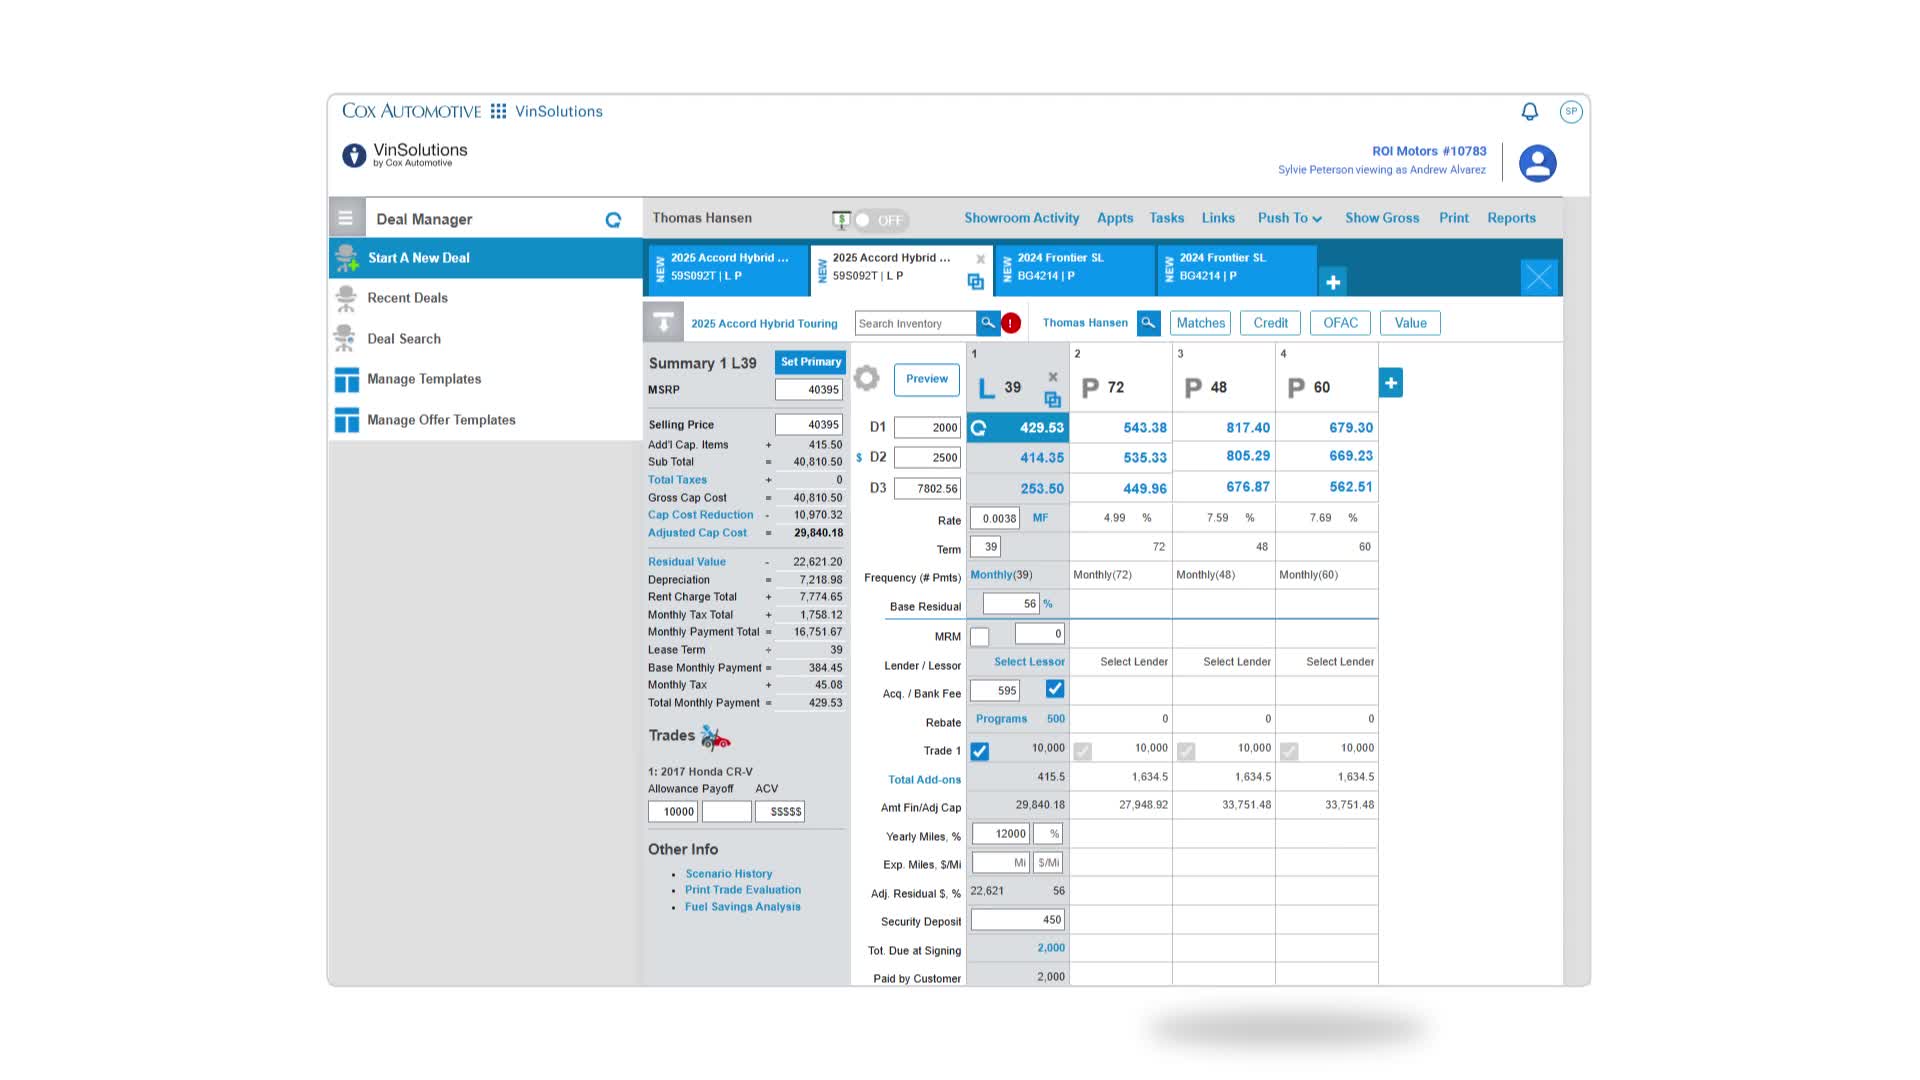The width and height of the screenshot is (1920, 1080).
Task: Enable the MRM checkbox
Action: coord(980,636)
